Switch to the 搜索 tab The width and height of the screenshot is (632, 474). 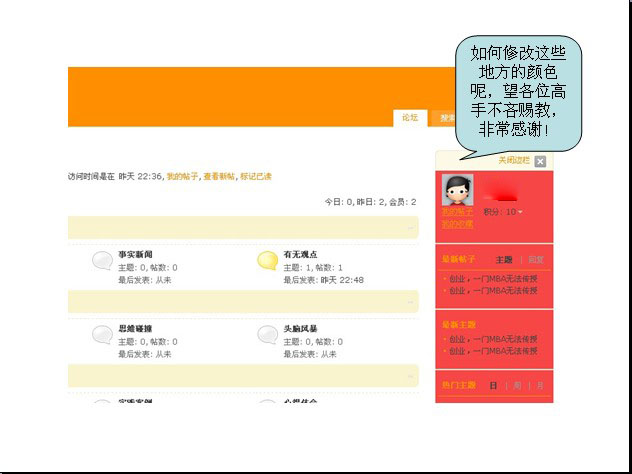tap(443, 118)
